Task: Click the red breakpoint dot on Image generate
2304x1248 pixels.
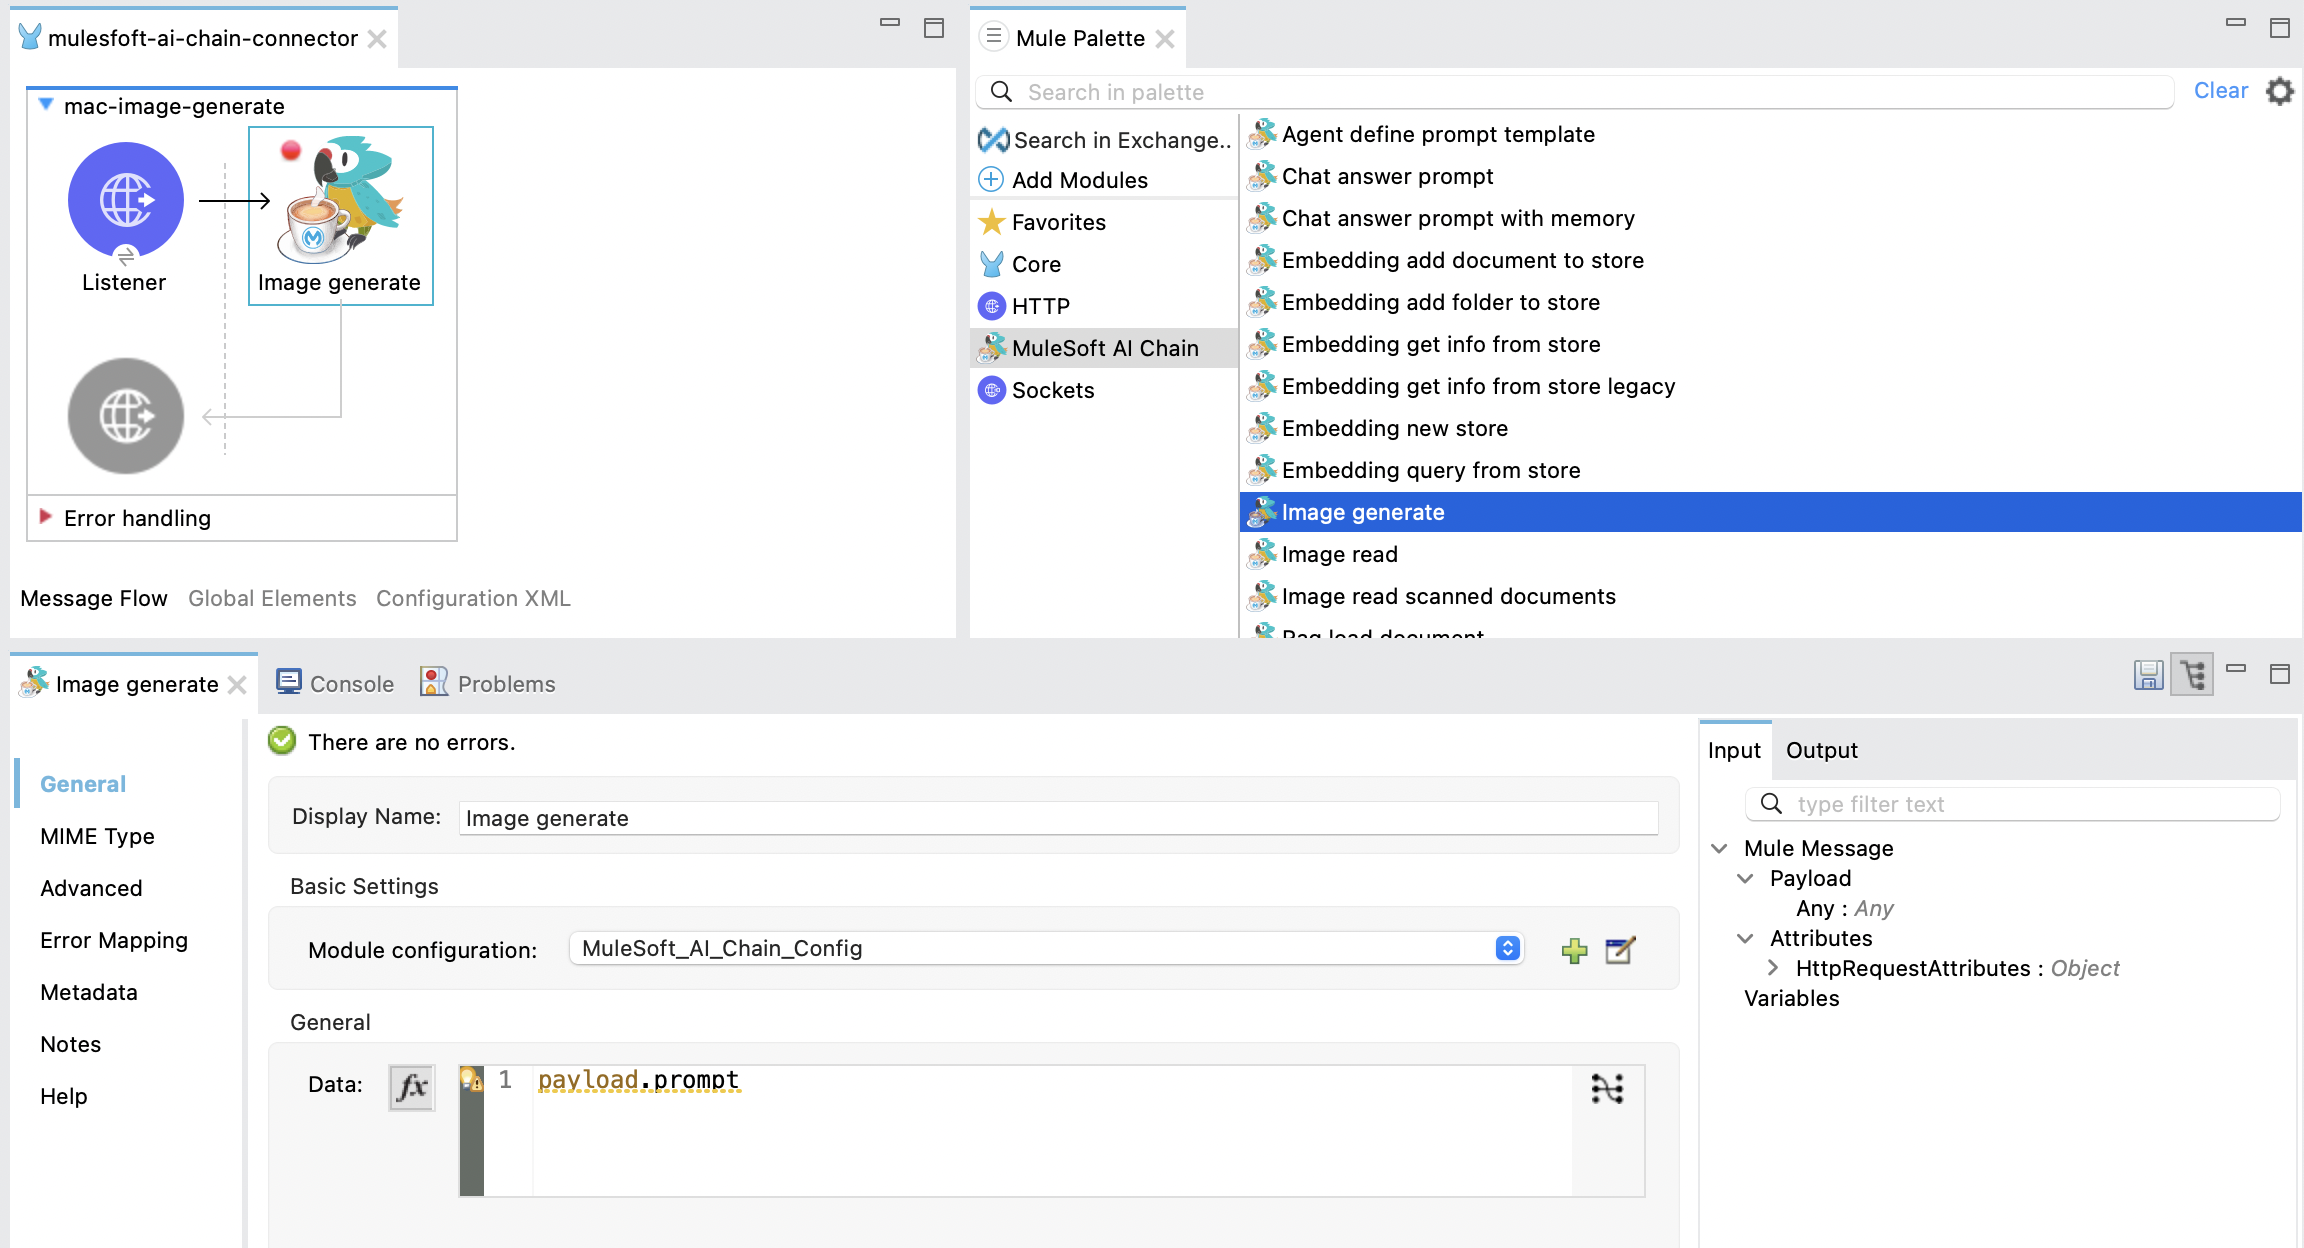Action: (x=291, y=150)
